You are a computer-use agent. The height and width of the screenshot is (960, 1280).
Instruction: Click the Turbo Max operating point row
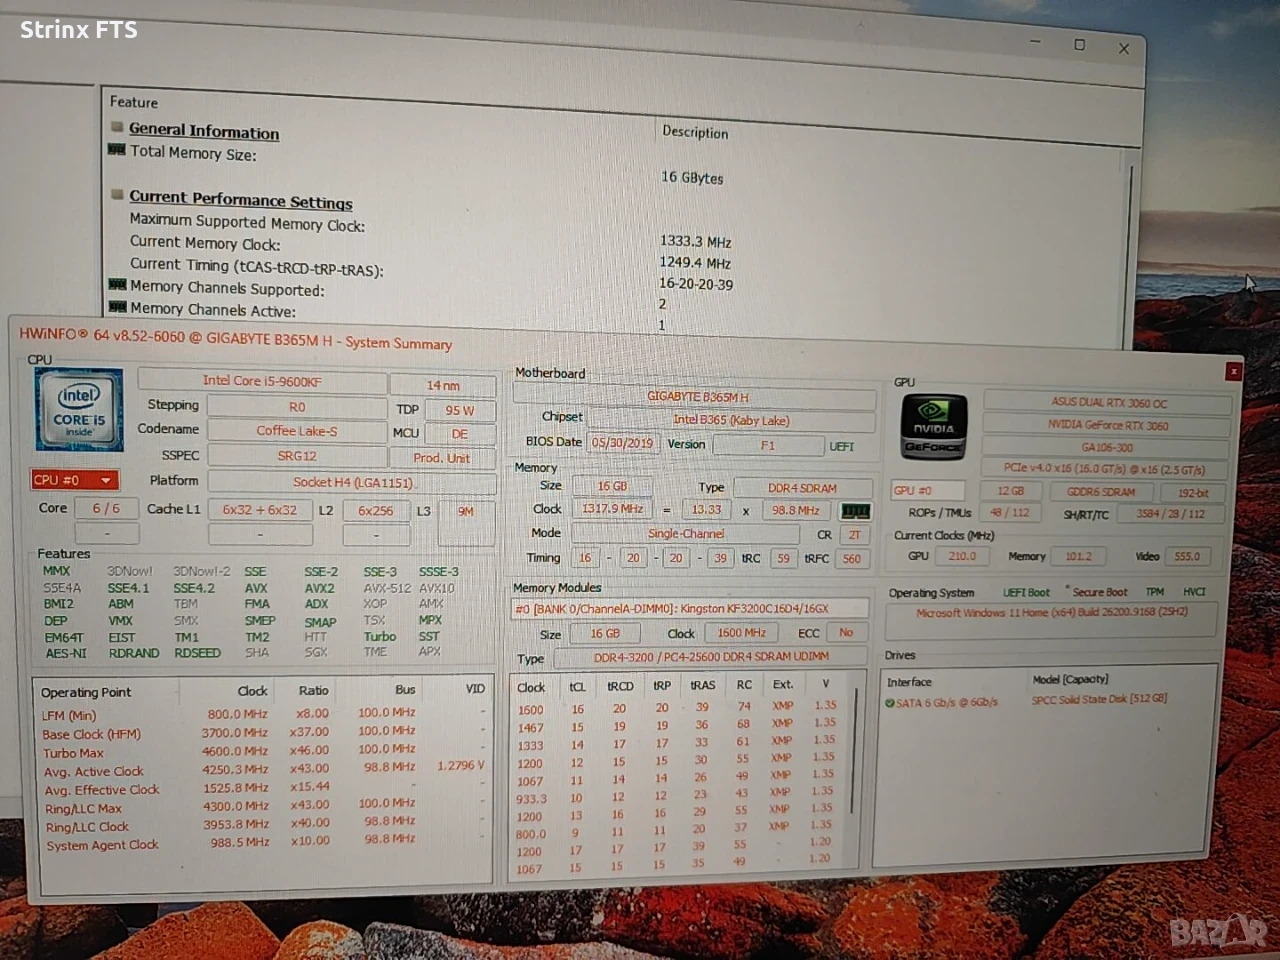[263, 751]
